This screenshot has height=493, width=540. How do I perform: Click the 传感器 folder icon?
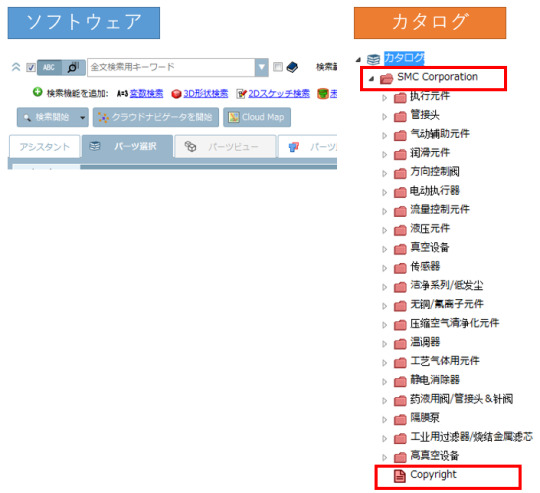click(400, 268)
